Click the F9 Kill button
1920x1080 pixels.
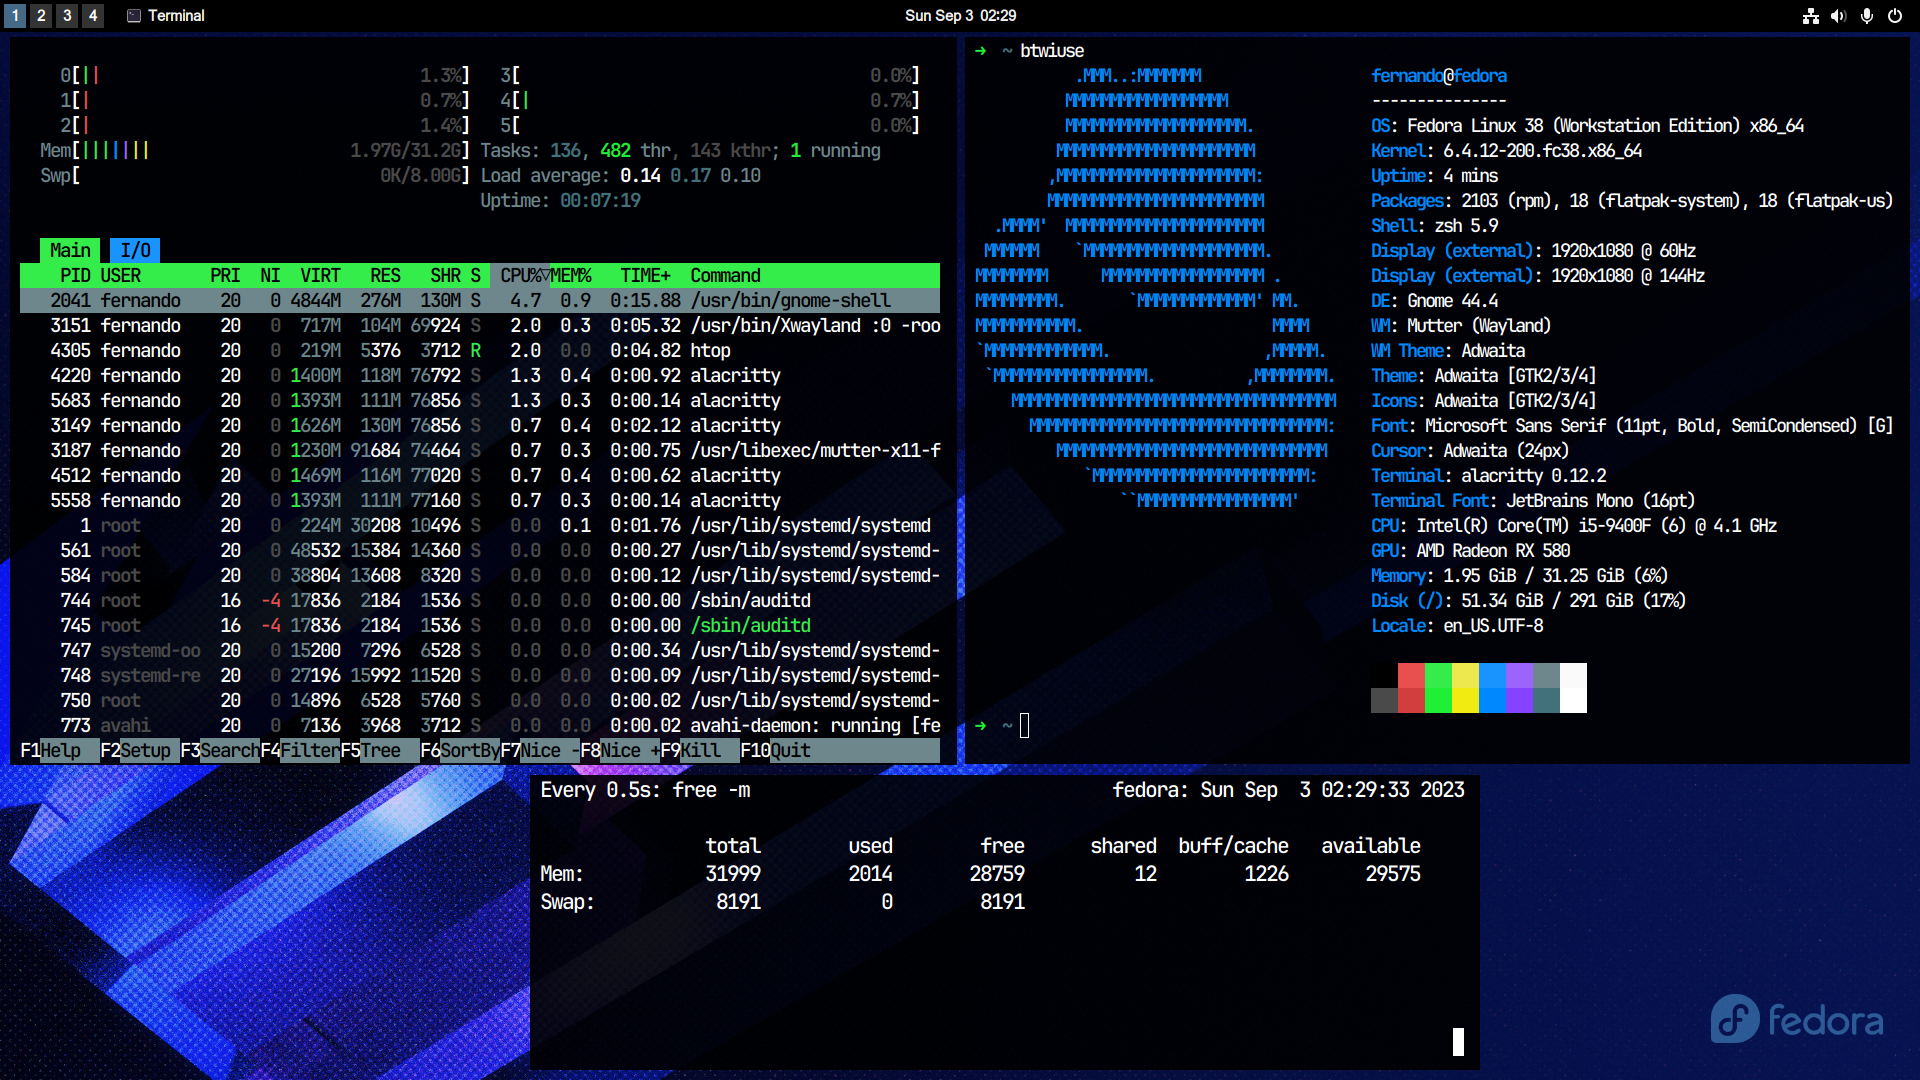(700, 750)
